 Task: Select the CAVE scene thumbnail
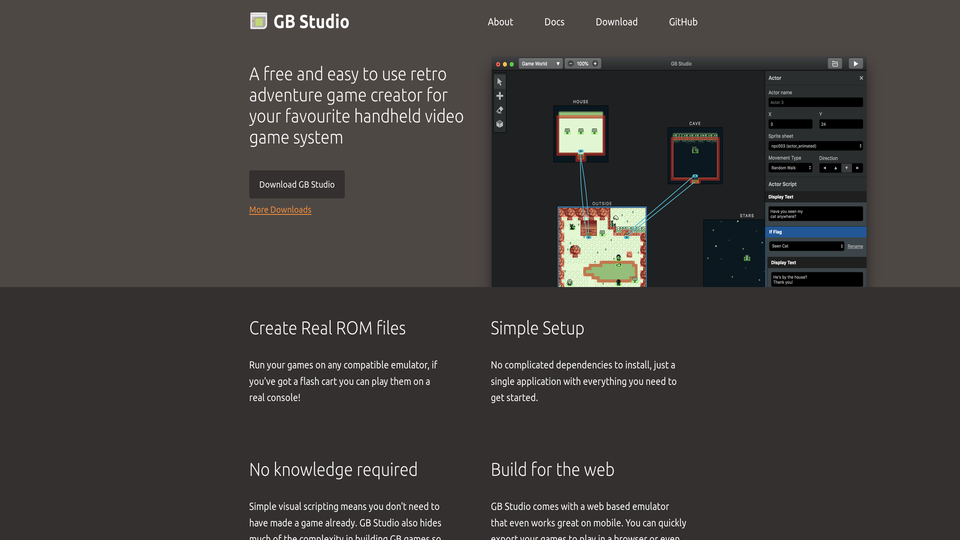click(695, 156)
